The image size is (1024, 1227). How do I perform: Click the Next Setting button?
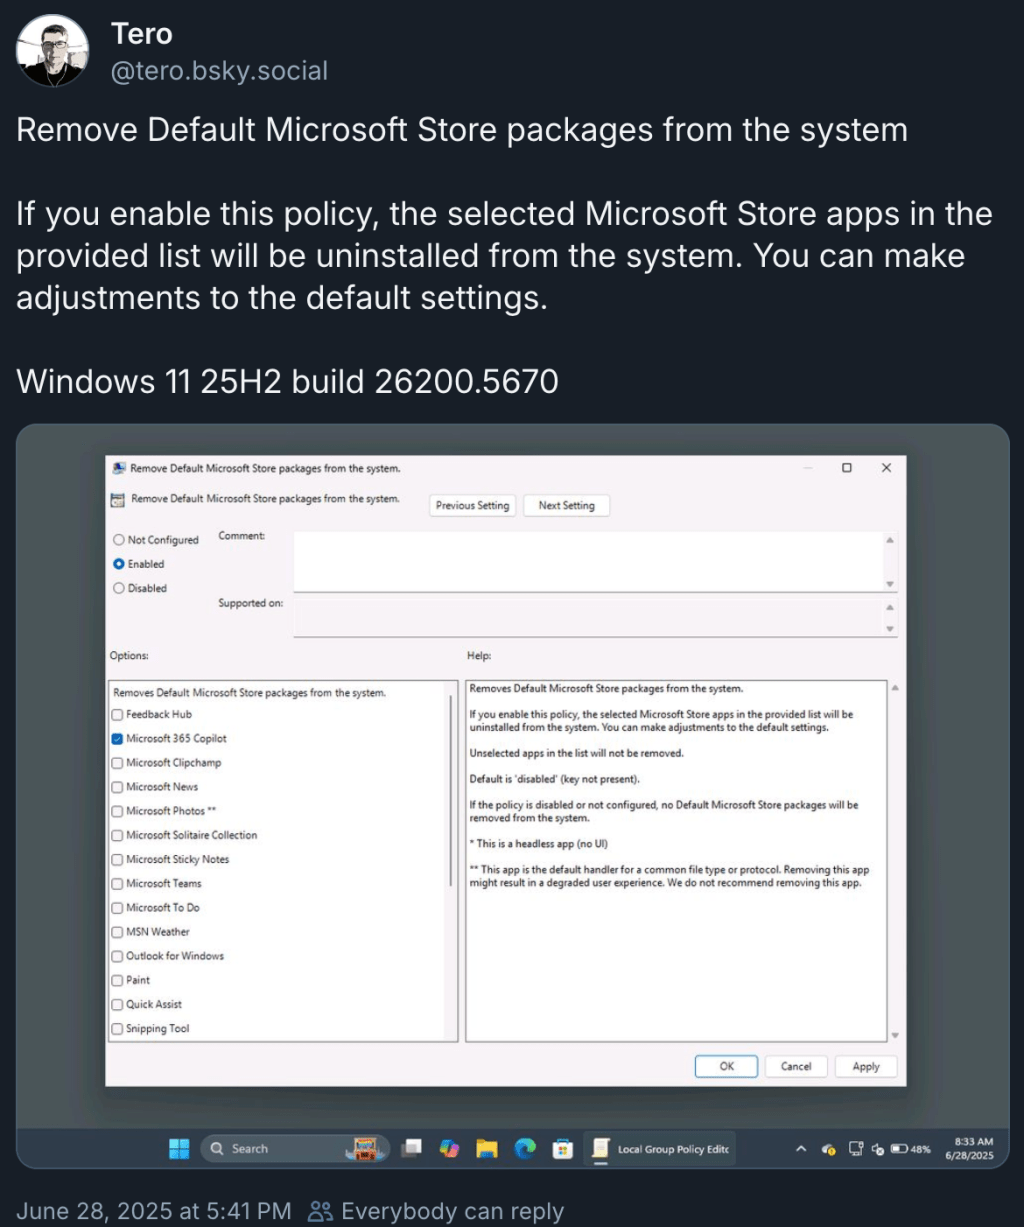point(566,505)
